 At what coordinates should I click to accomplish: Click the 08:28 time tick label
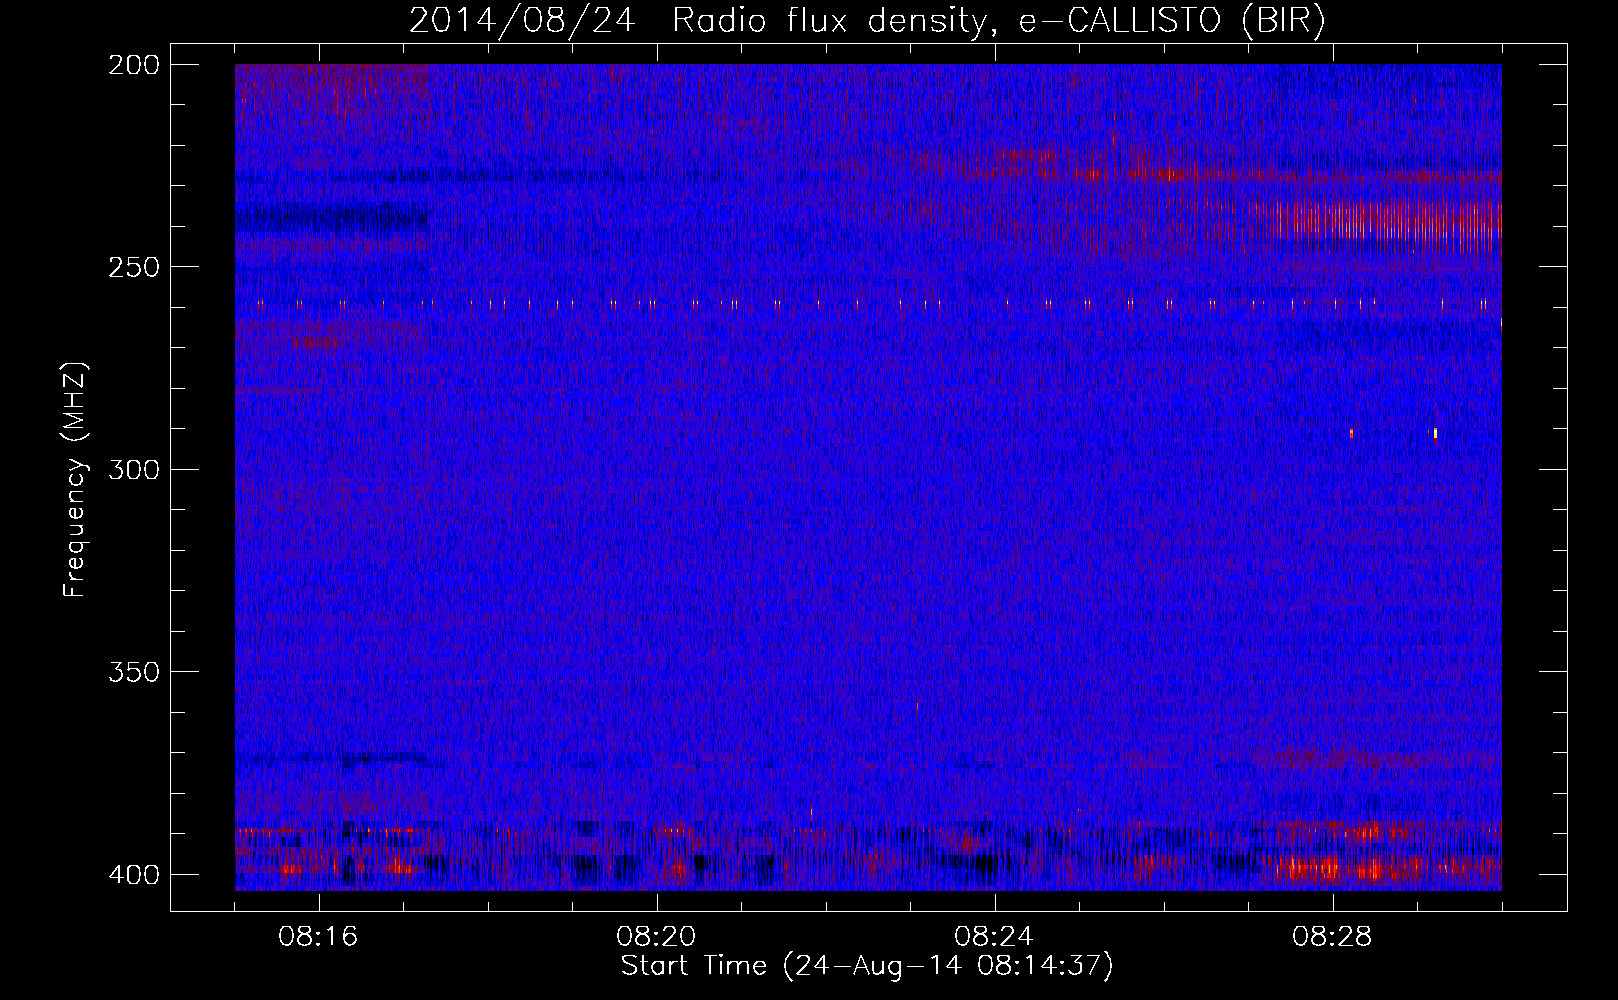[1332, 937]
